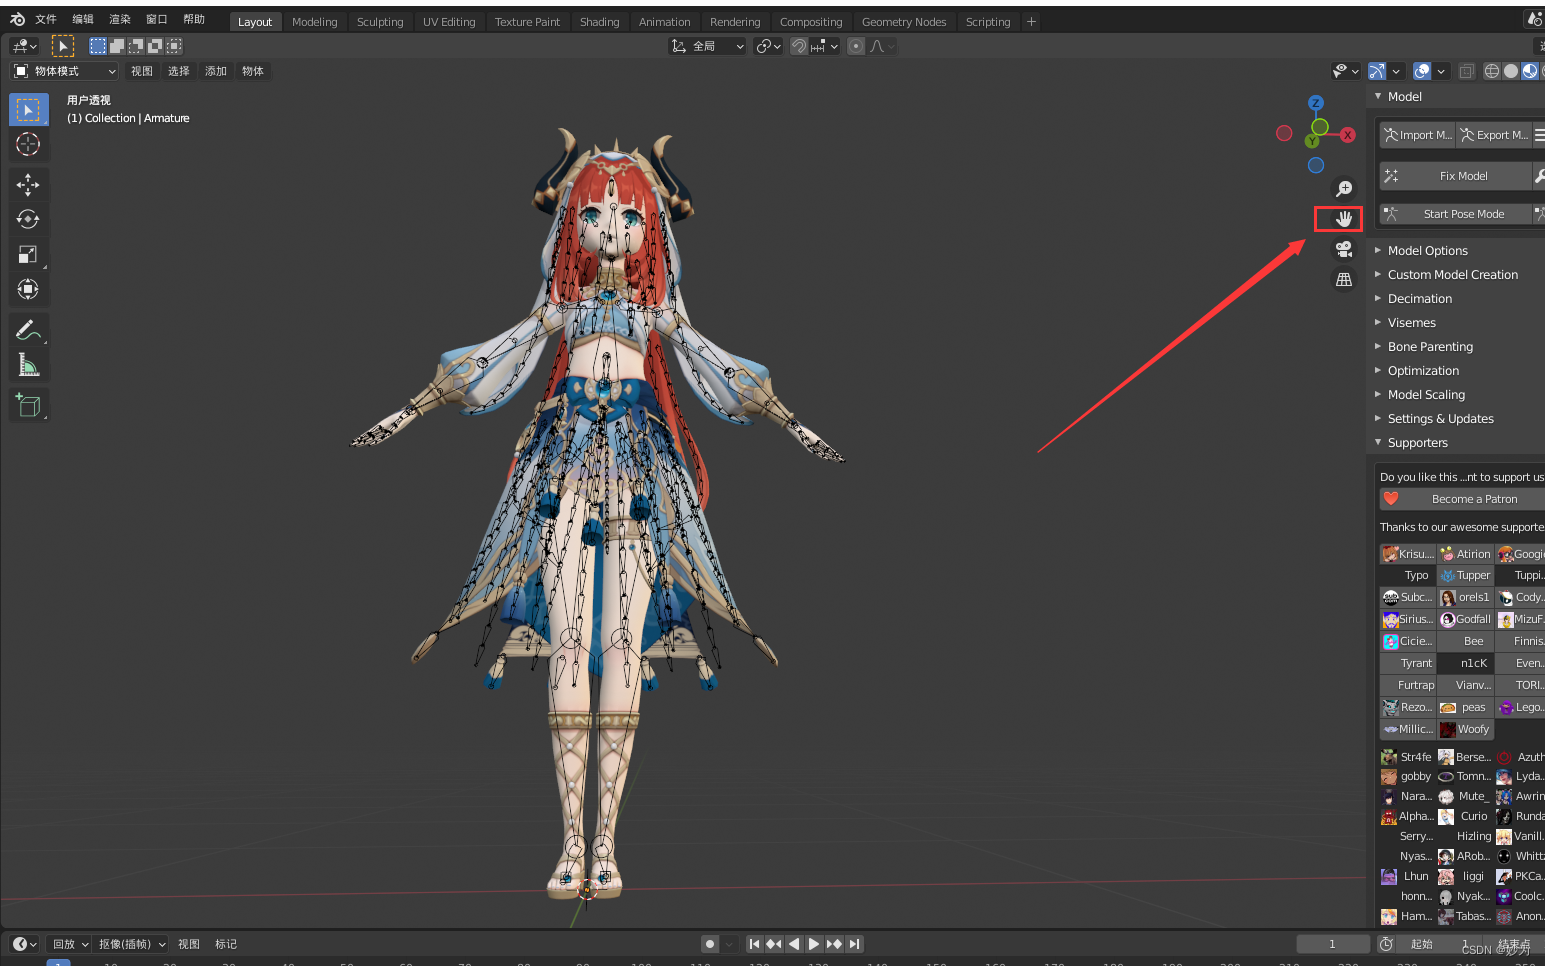
Task: Toggle show gizmos
Action: point(1377,71)
